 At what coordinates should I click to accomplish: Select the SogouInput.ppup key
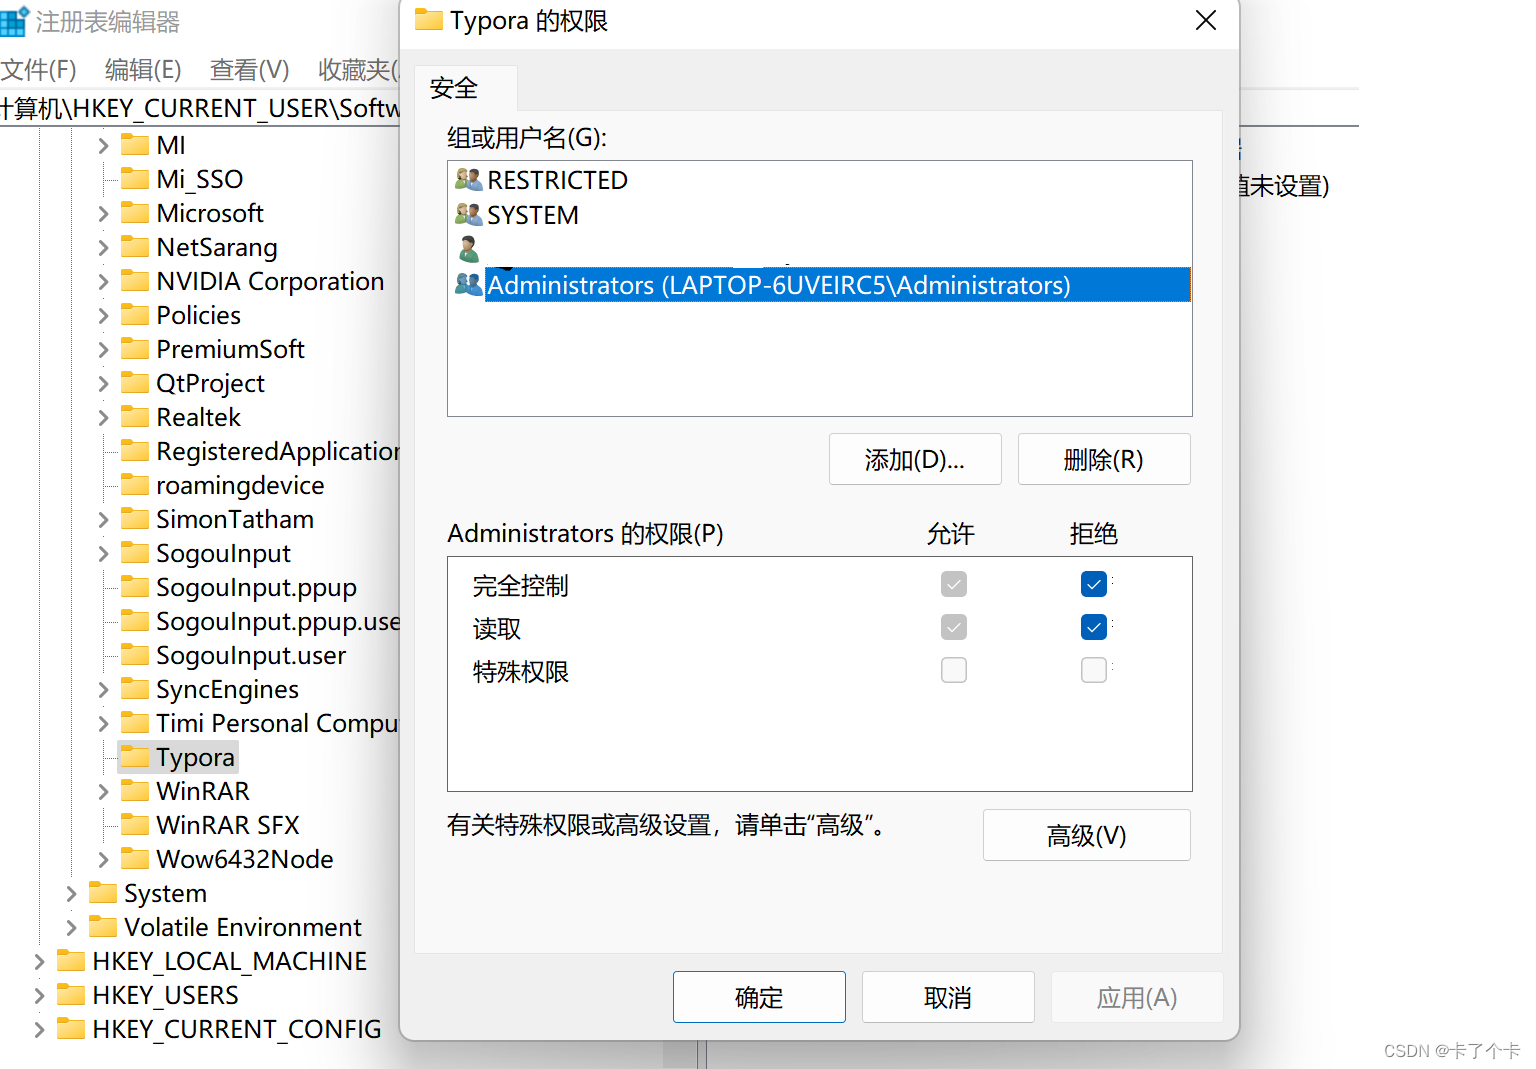pos(256,587)
